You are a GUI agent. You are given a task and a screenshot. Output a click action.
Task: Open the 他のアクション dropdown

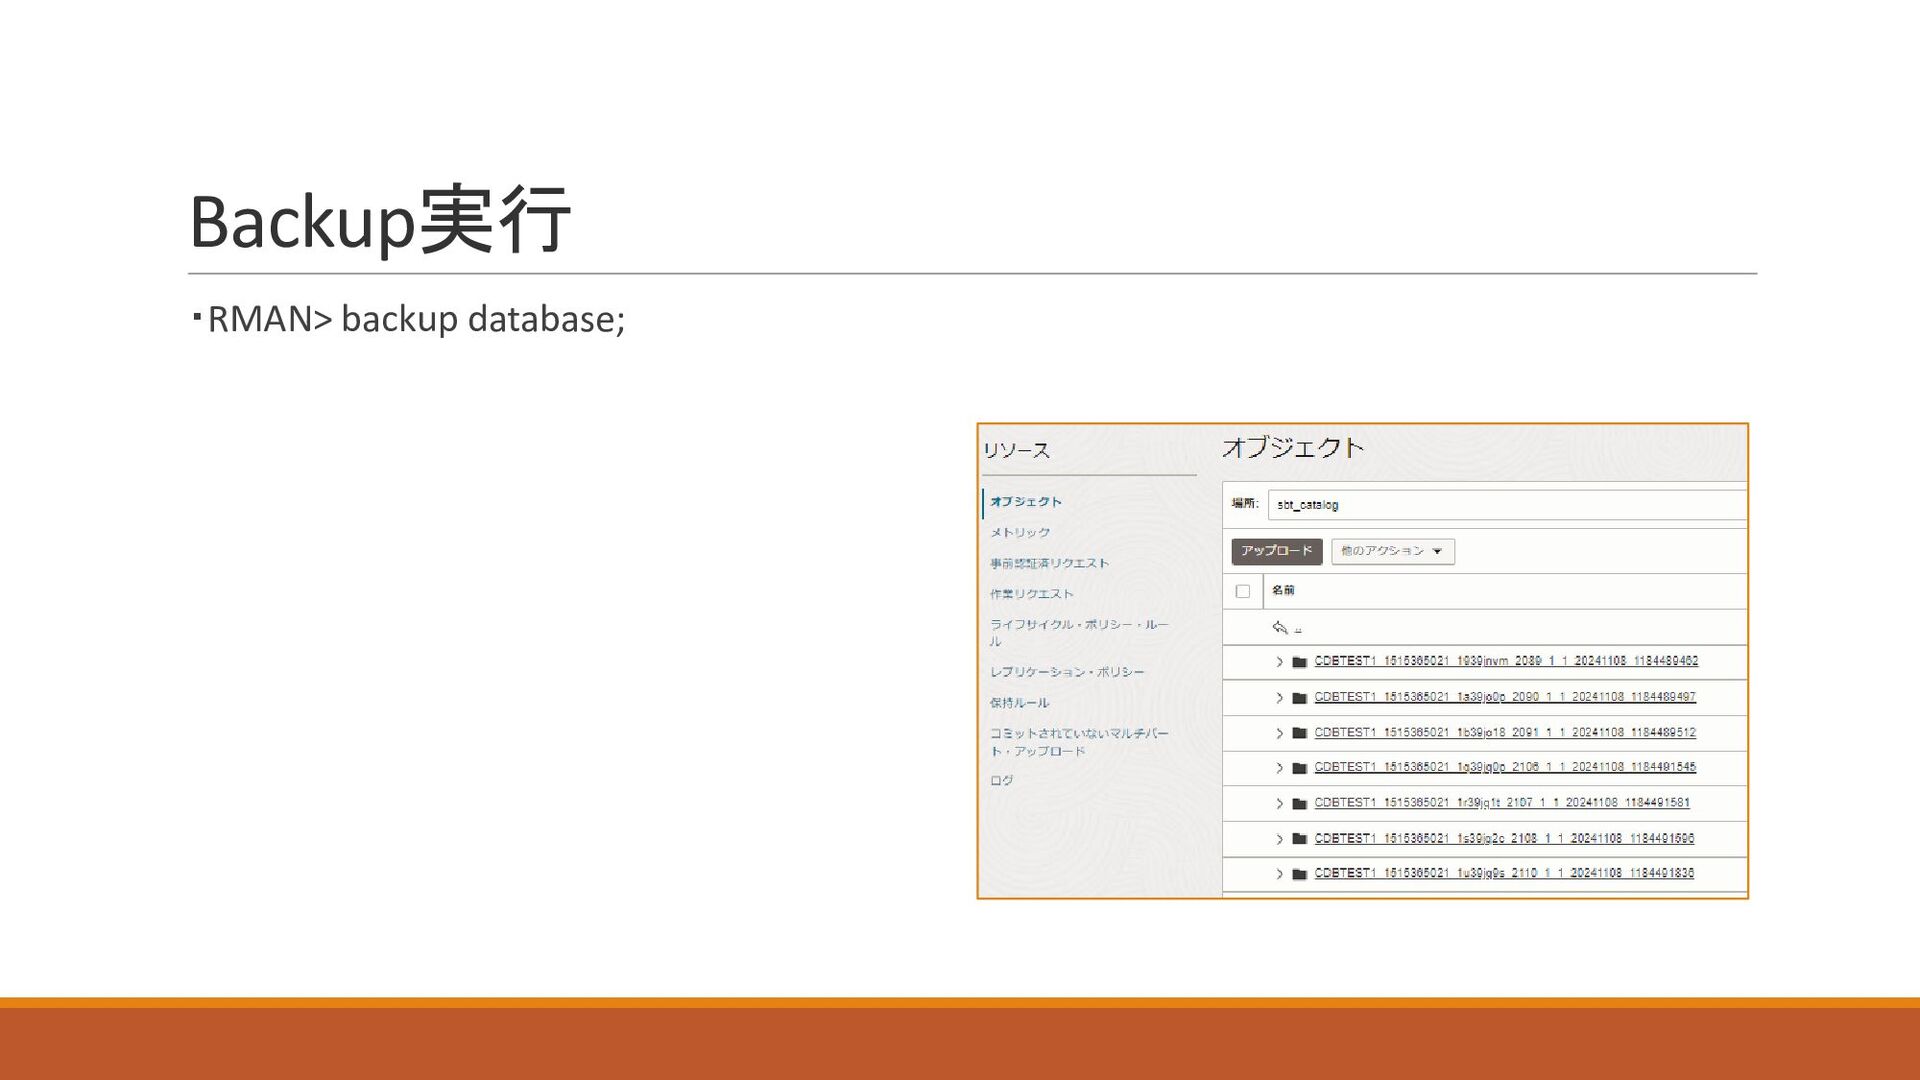[x=1392, y=551]
